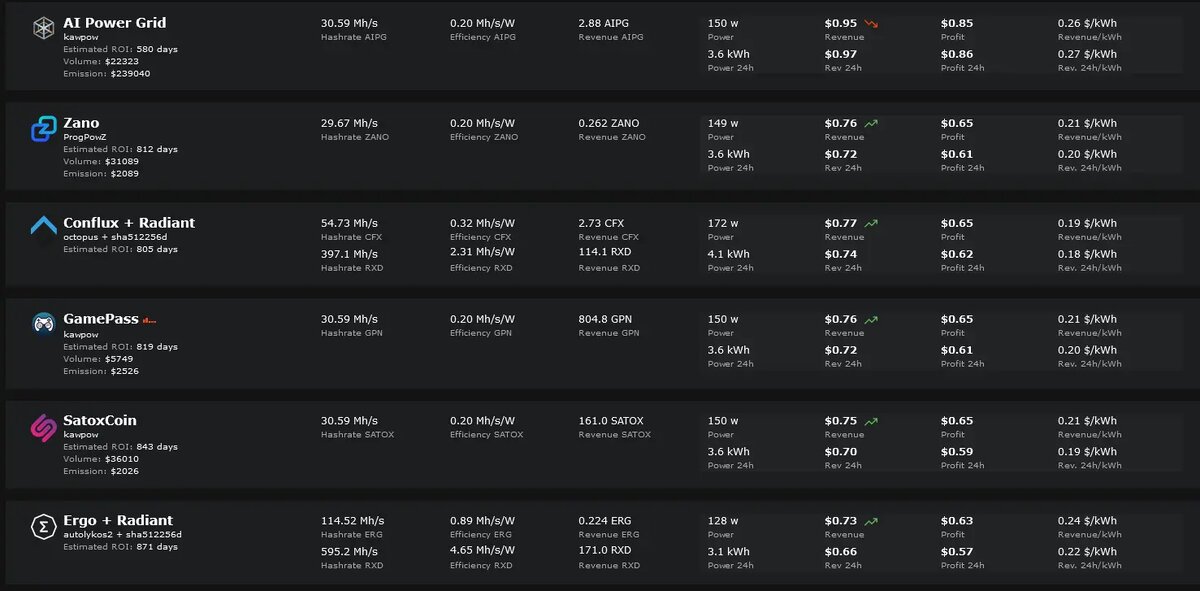Screen dimensions: 1200x591
Task: Open the Ergo + Radiant coin link
Action: click(x=118, y=520)
